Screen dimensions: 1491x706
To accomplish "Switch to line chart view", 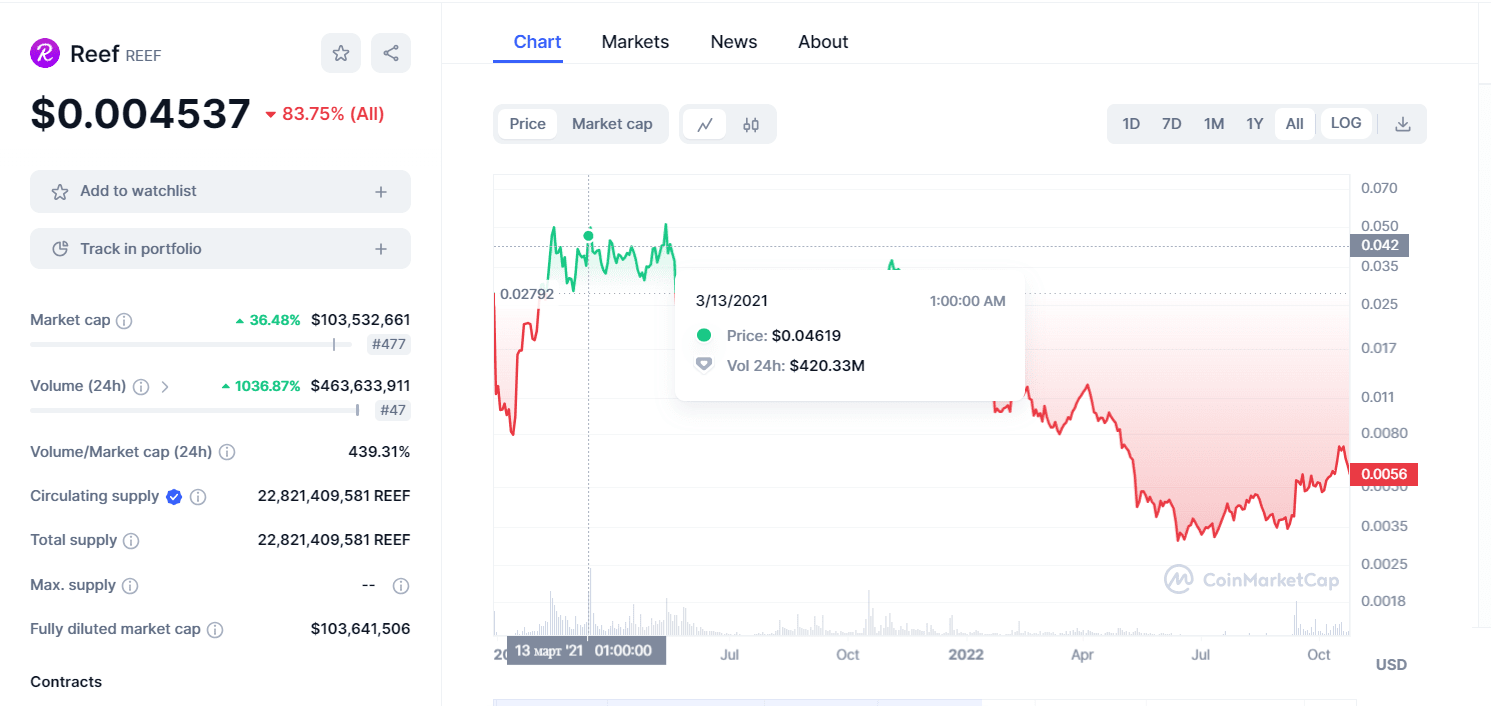I will pos(705,124).
